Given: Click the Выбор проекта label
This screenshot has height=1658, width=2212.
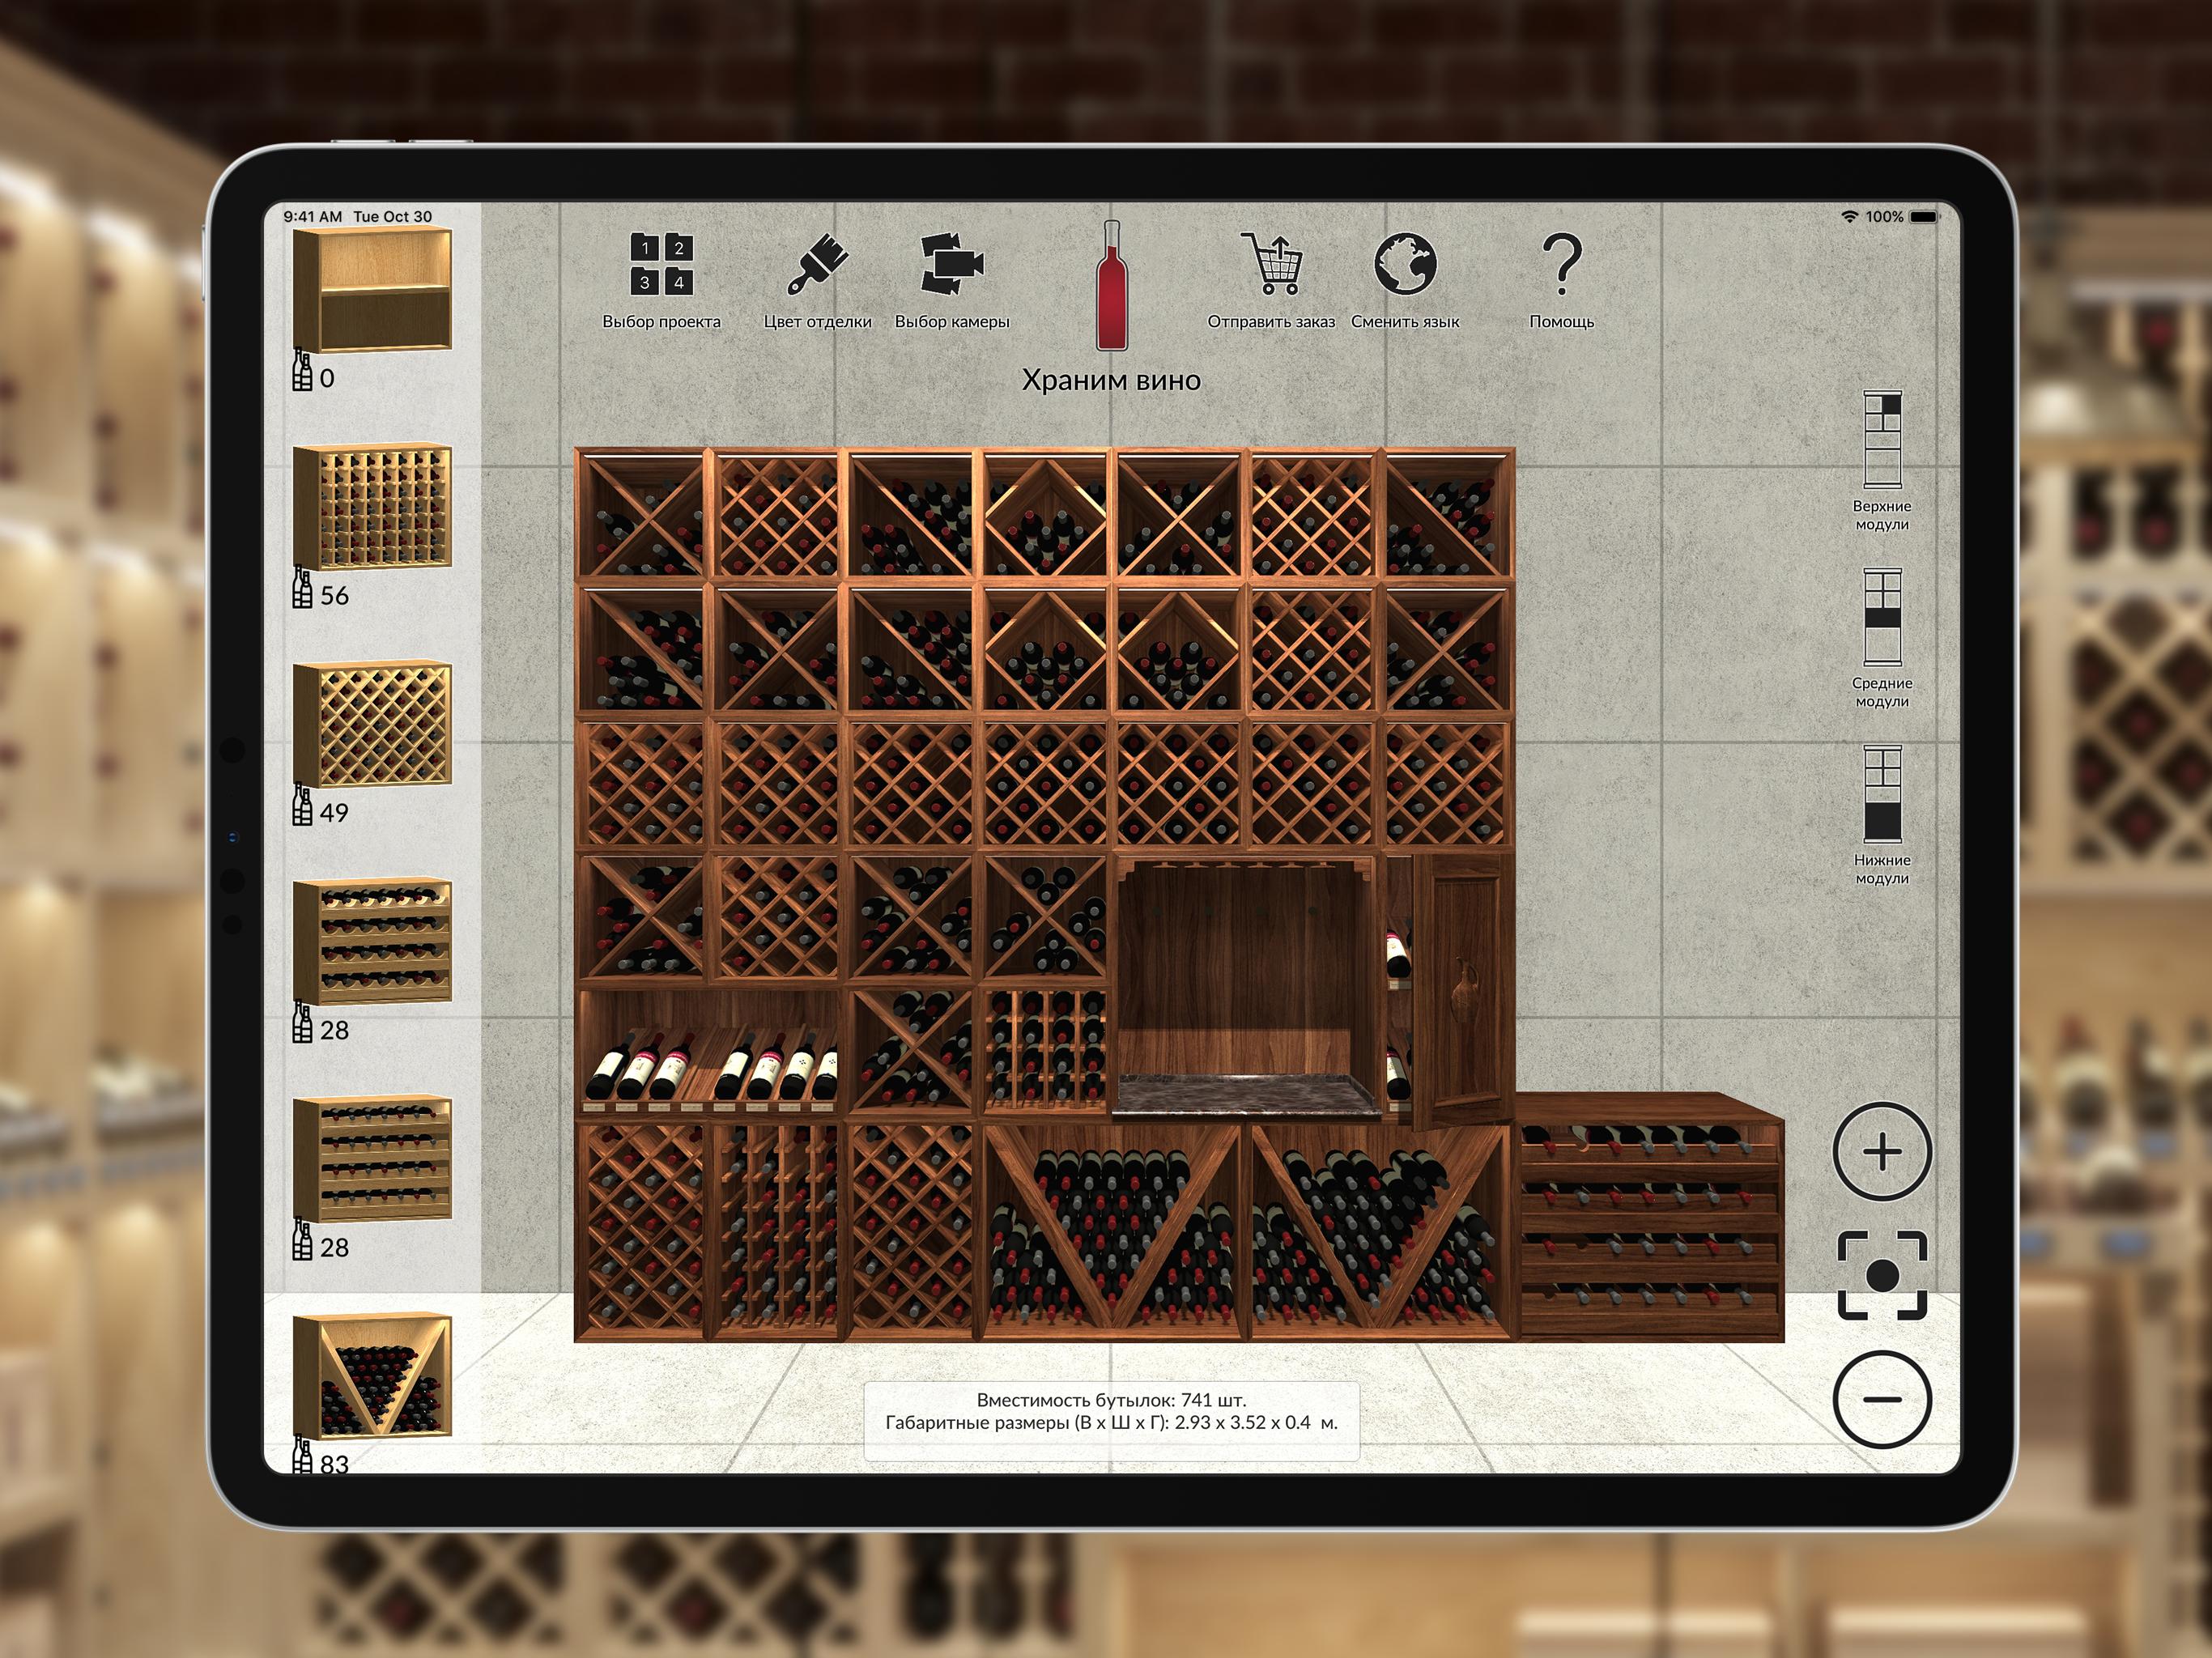Looking at the screenshot, I should coord(661,322).
